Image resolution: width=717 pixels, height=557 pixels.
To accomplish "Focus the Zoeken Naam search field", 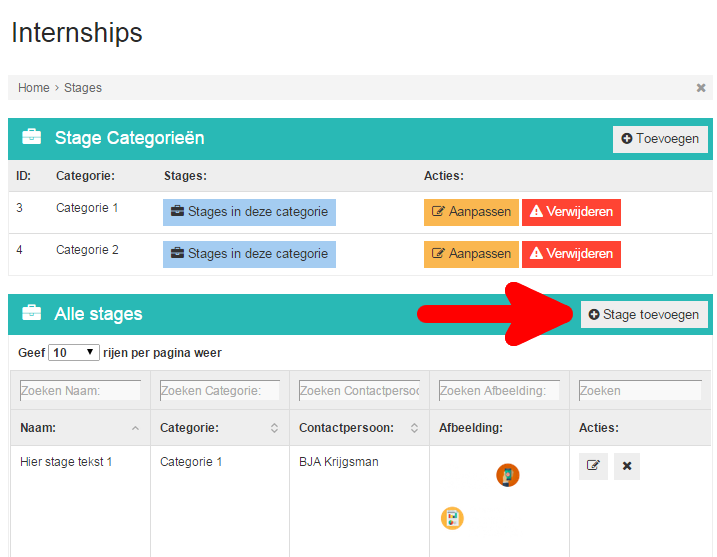I will 80,391.
